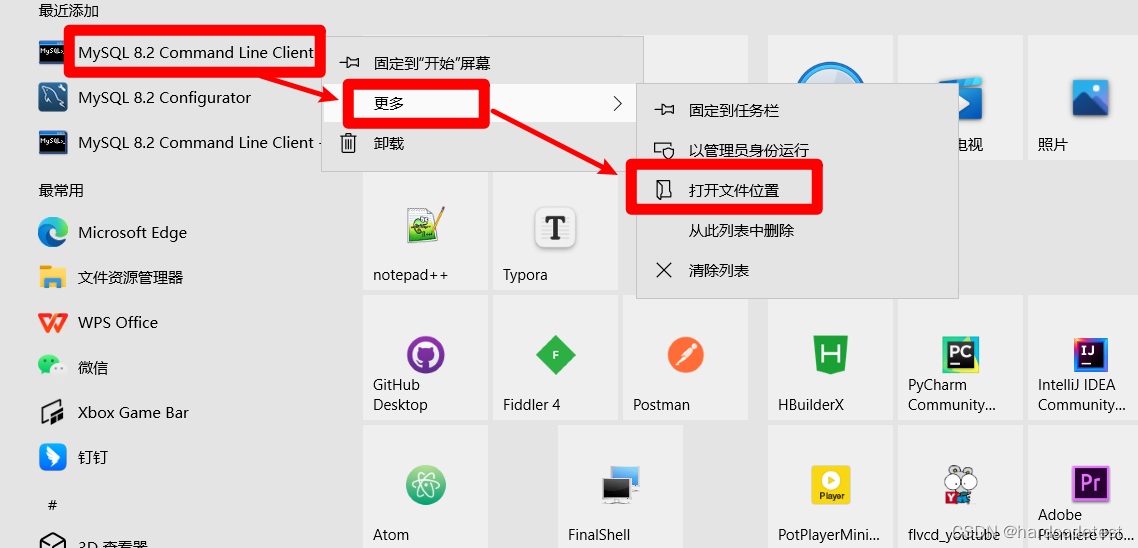
Task: Click the pin icon beside 固定到任务栏
Action: coord(664,110)
